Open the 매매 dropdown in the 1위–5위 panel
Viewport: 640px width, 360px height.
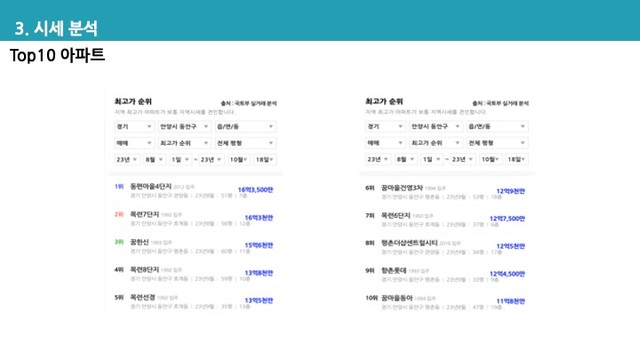[x=134, y=143]
